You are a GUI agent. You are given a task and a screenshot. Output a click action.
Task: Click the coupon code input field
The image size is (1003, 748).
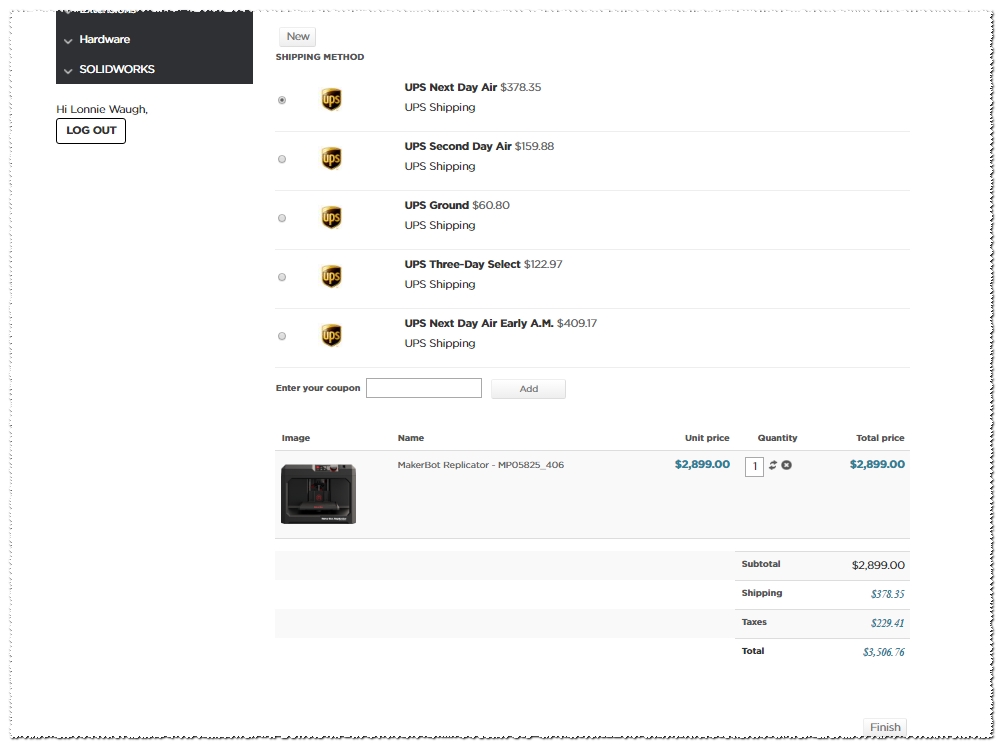[x=424, y=388]
